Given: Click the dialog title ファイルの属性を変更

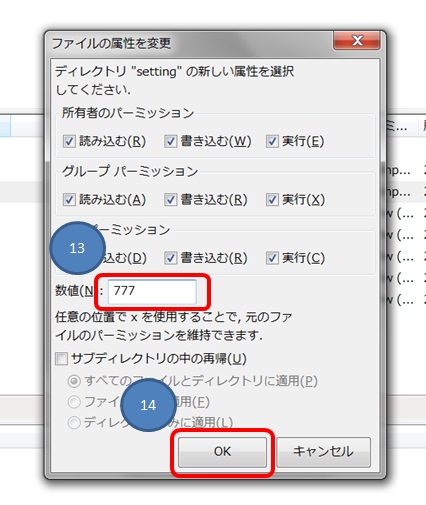Looking at the screenshot, I should pyautogui.click(x=111, y=43).
